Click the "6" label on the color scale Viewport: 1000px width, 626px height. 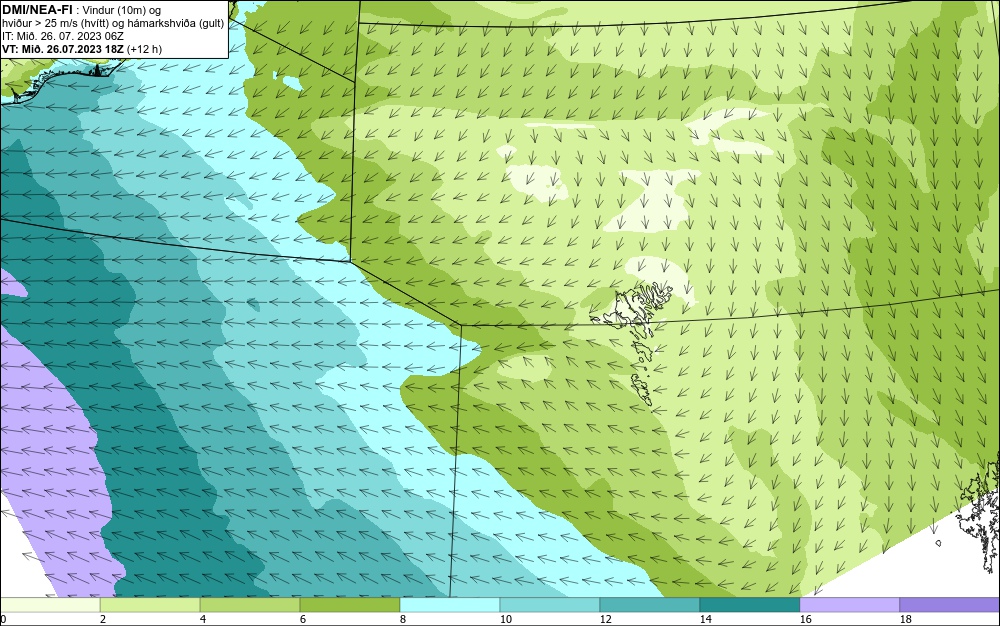click(x=303, y=619)
